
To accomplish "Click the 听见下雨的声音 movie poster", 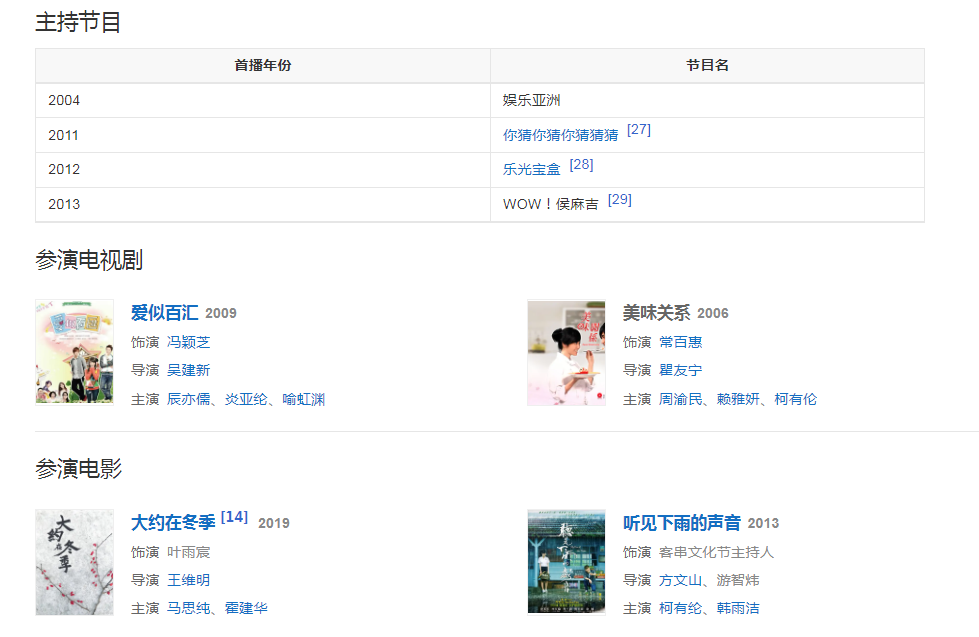I will click(566, 561).
